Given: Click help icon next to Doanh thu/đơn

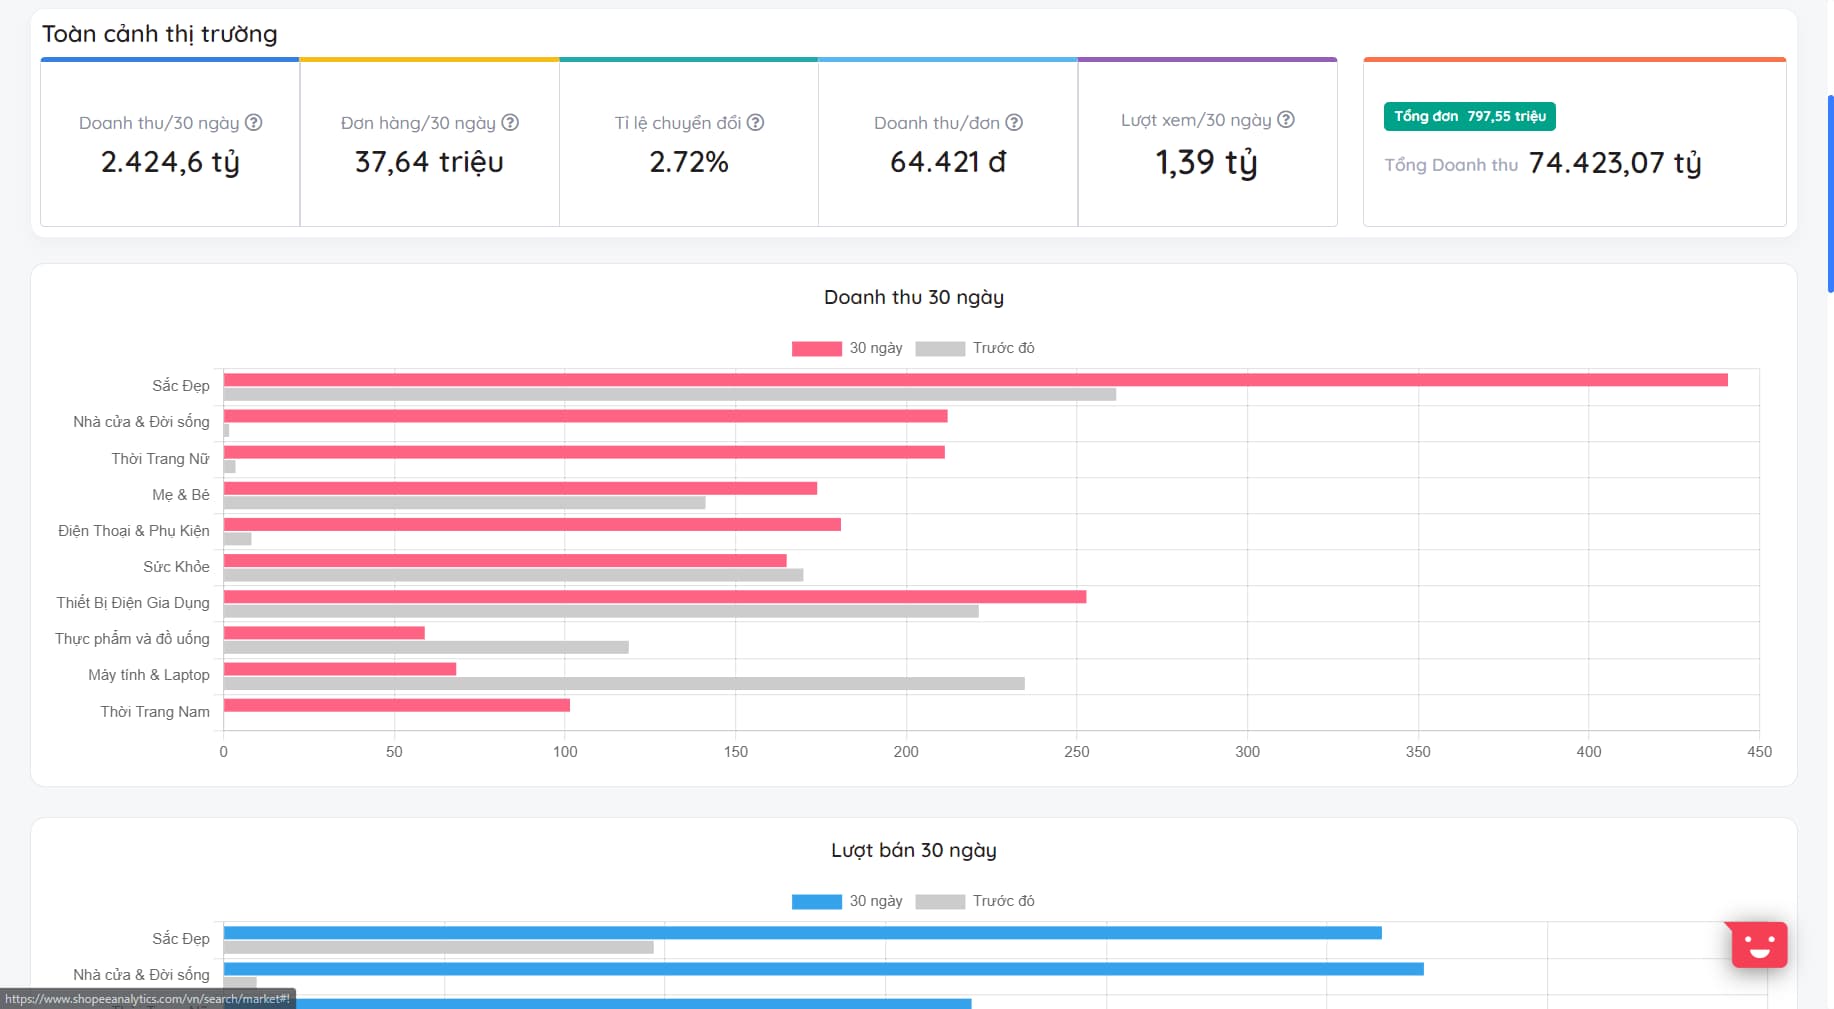Looking at the screenshot, I should pyautogui.click(x=1014, y=122).
